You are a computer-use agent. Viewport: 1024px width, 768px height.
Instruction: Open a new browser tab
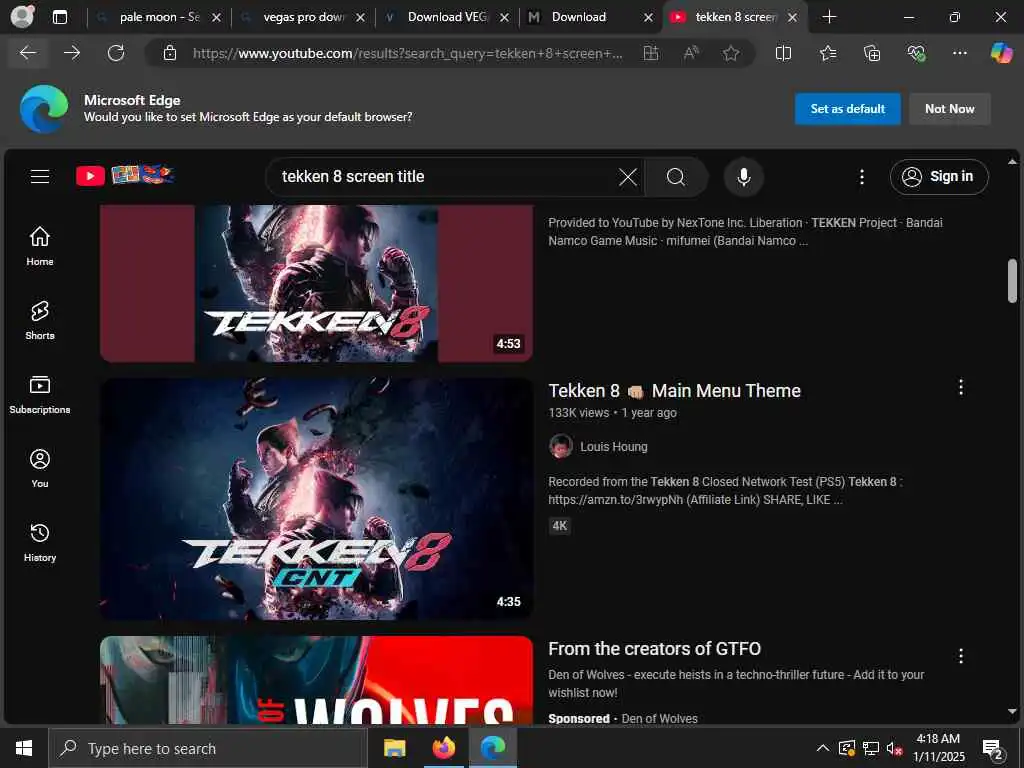[x=829, y=17]
